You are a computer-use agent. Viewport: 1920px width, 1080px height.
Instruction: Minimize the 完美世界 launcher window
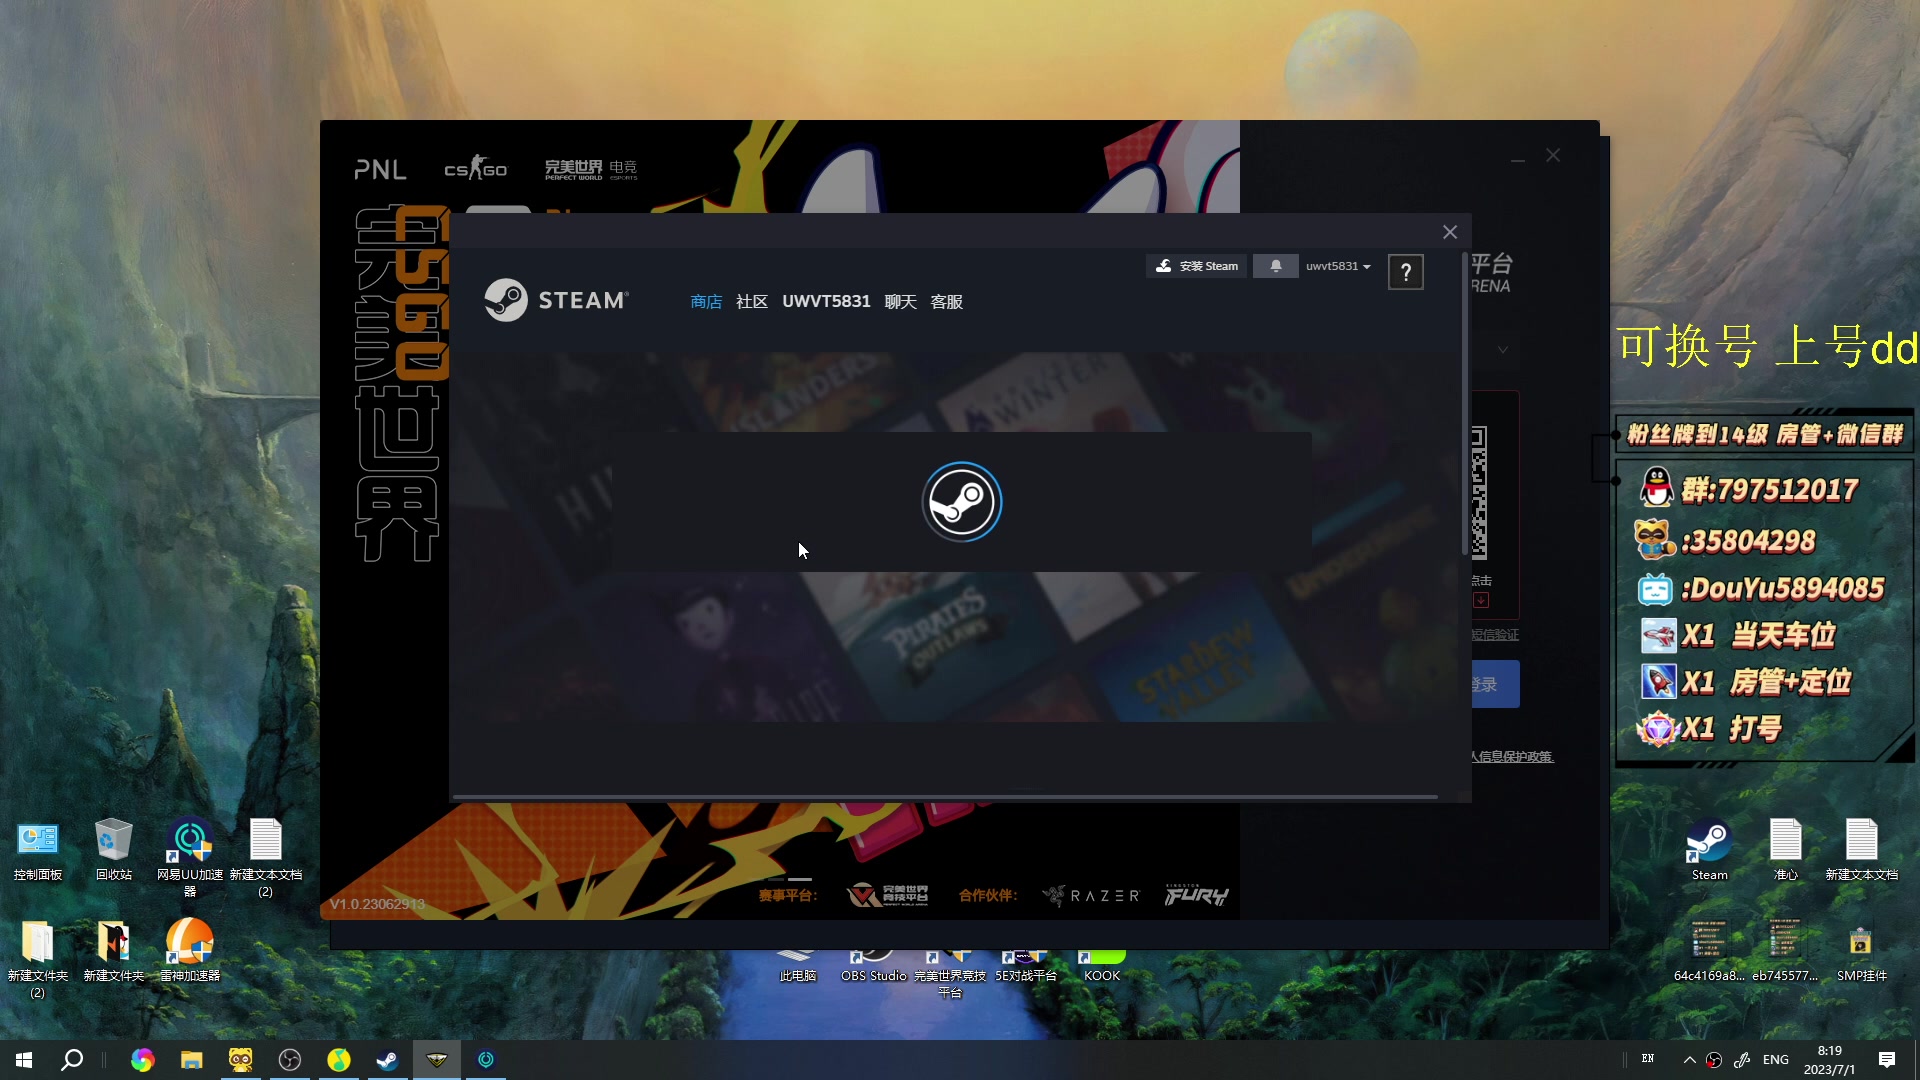(x=1518, y=158)
